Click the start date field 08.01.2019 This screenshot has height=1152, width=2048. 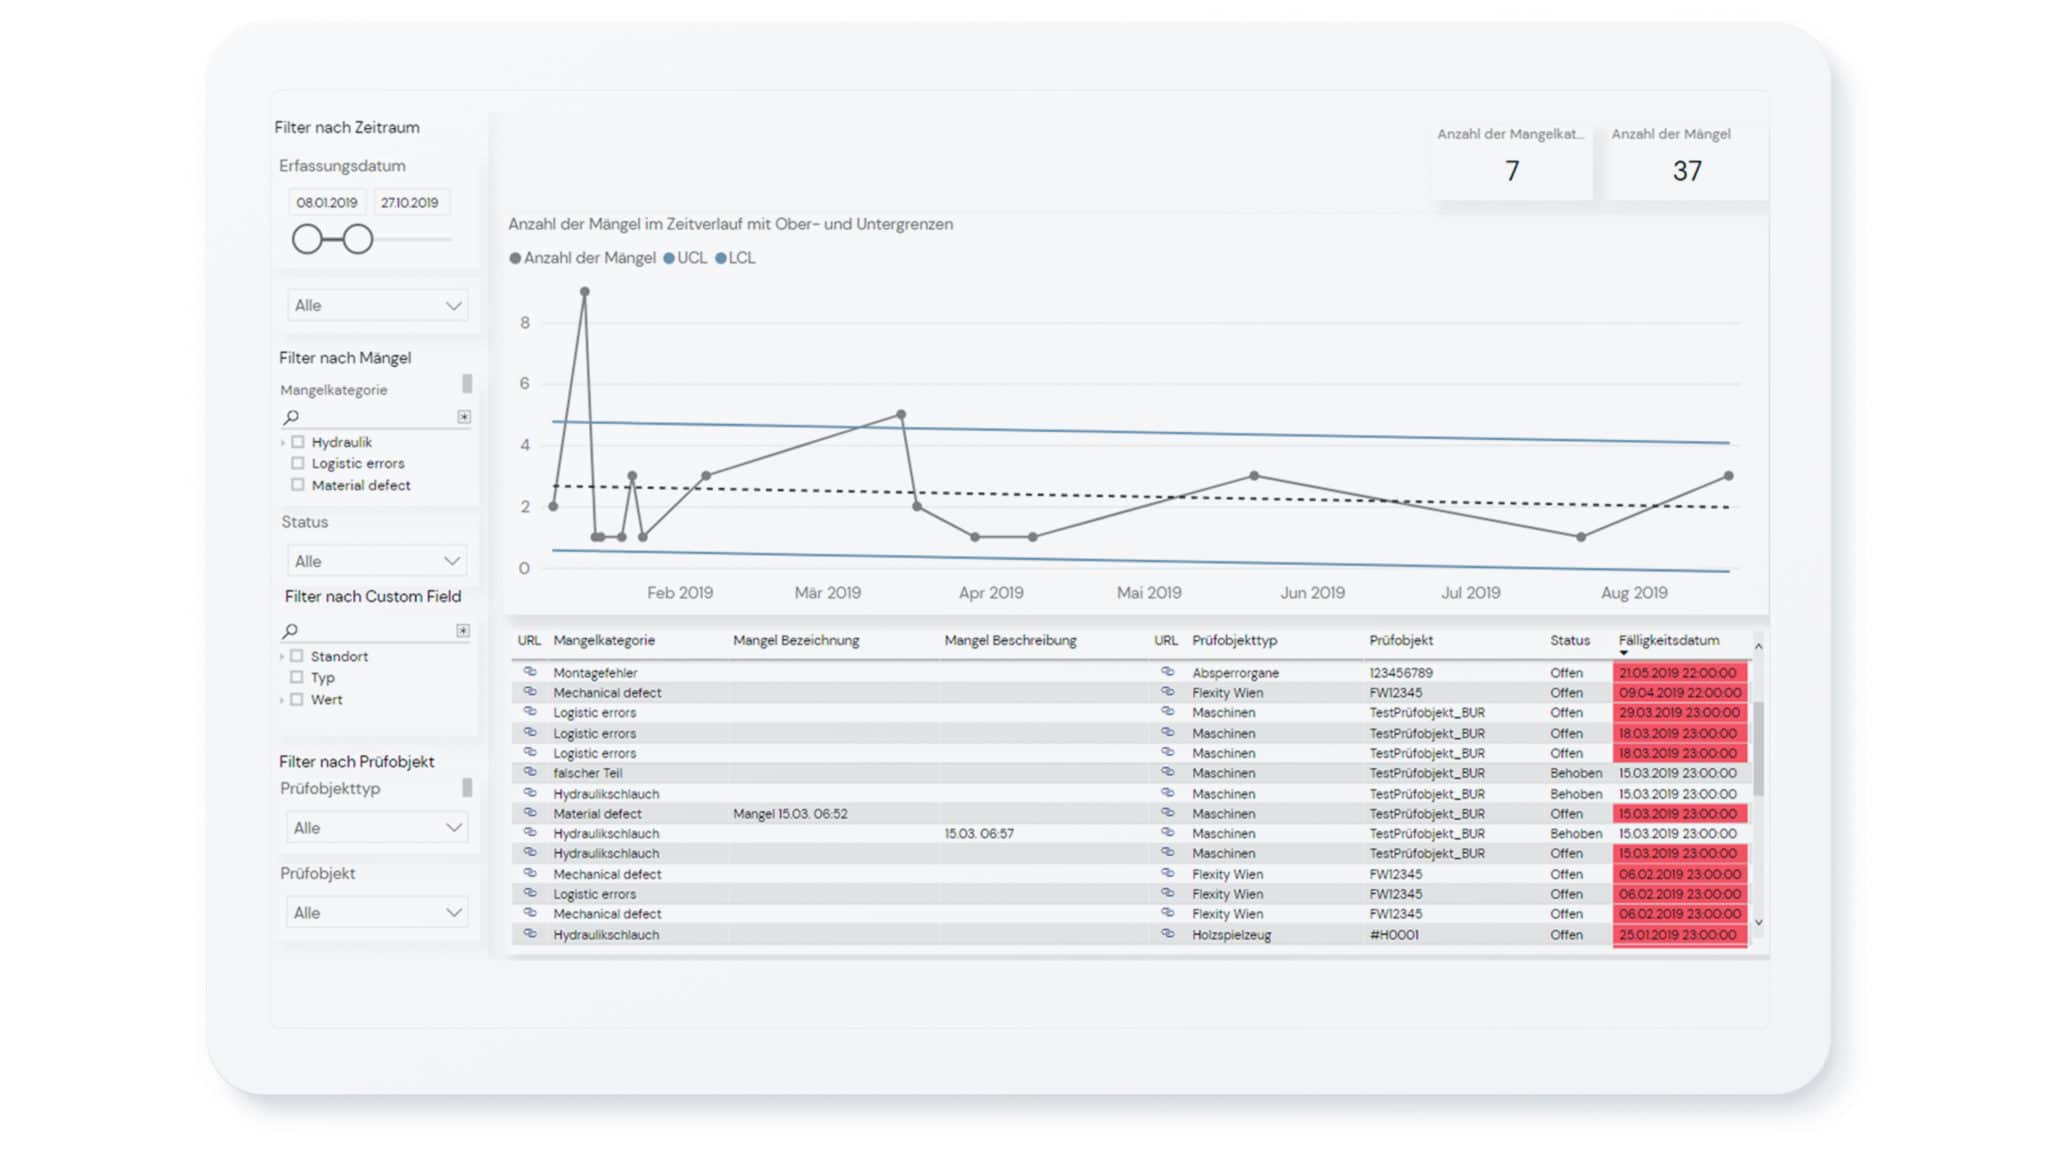pos(327,202)
